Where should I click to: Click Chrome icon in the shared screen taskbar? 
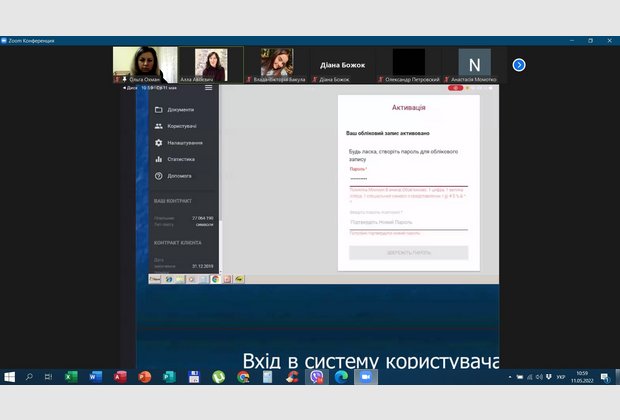(x=215, y=279)
